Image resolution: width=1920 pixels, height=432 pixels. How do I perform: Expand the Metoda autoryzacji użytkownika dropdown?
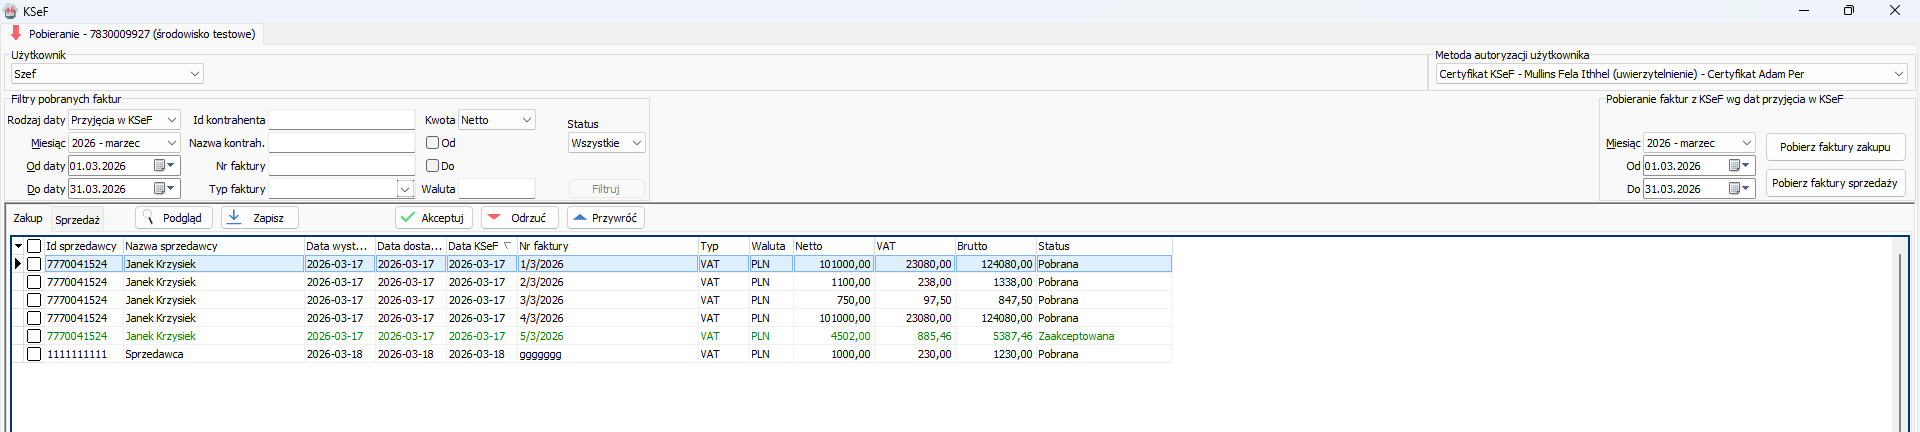[1898, 74]
